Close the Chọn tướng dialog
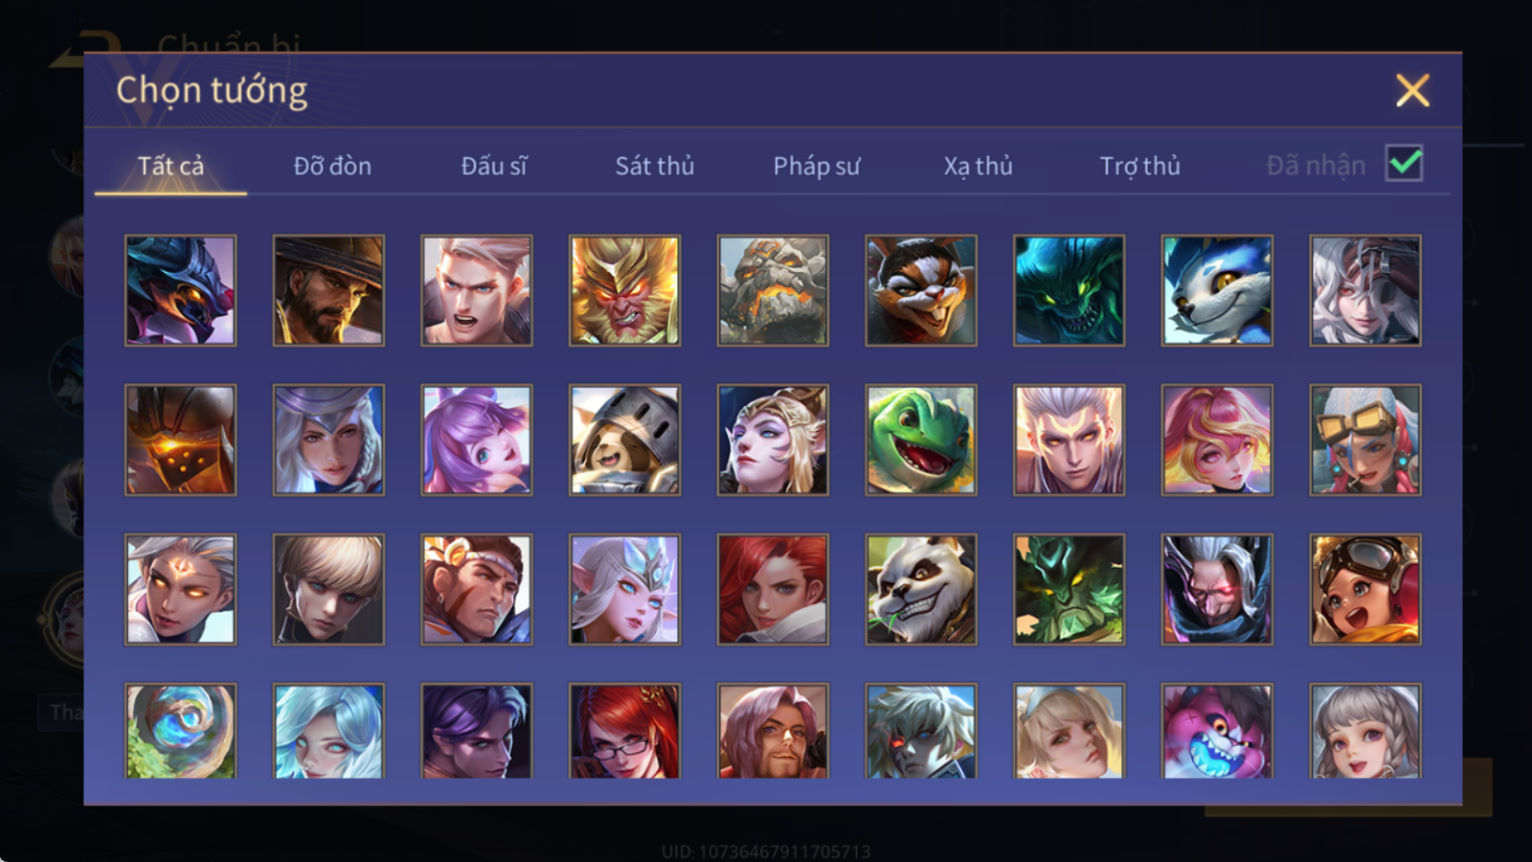This screenshot has height=862, width=1532. [1412, 91]
